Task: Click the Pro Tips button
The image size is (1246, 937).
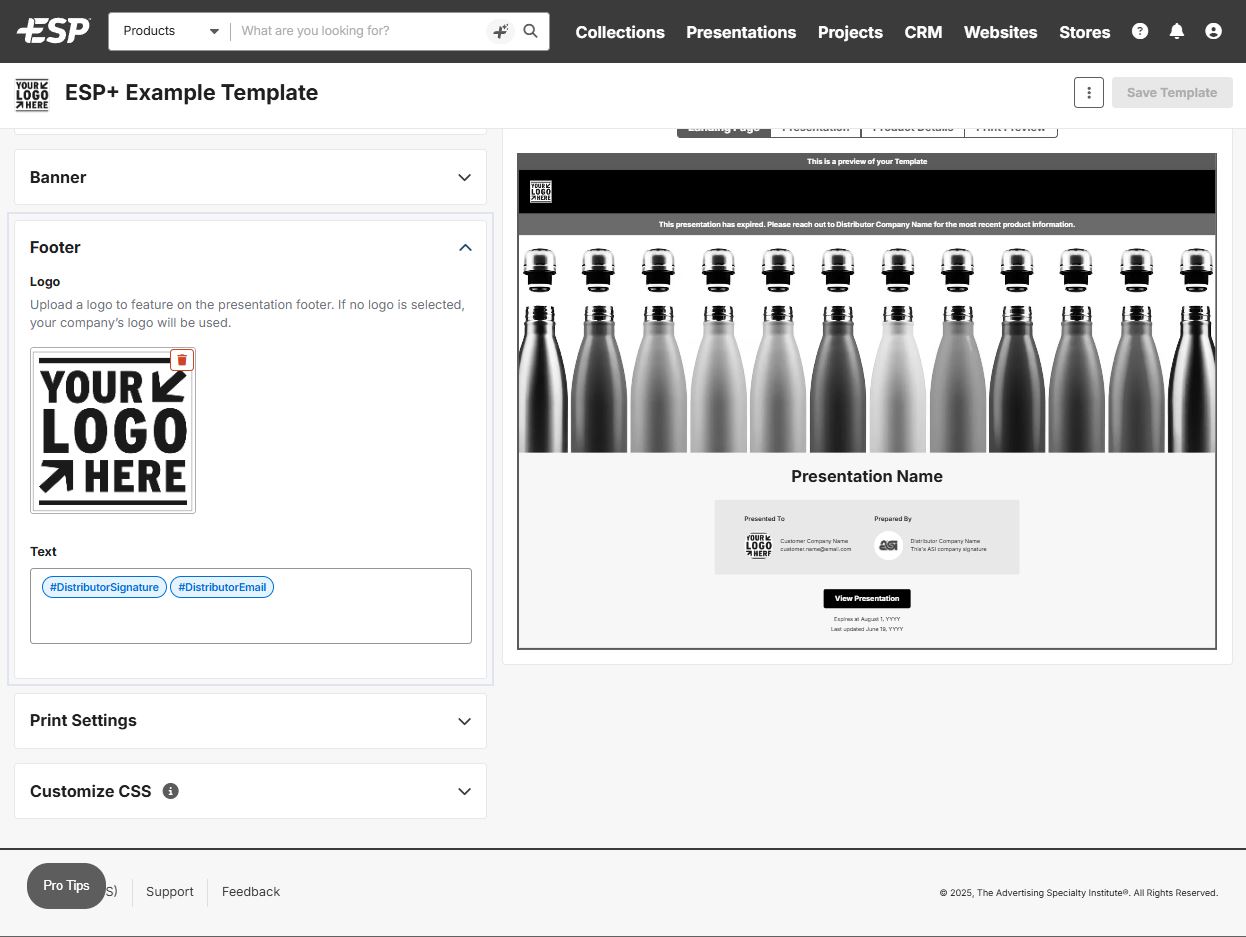Action: pos(66,886)
